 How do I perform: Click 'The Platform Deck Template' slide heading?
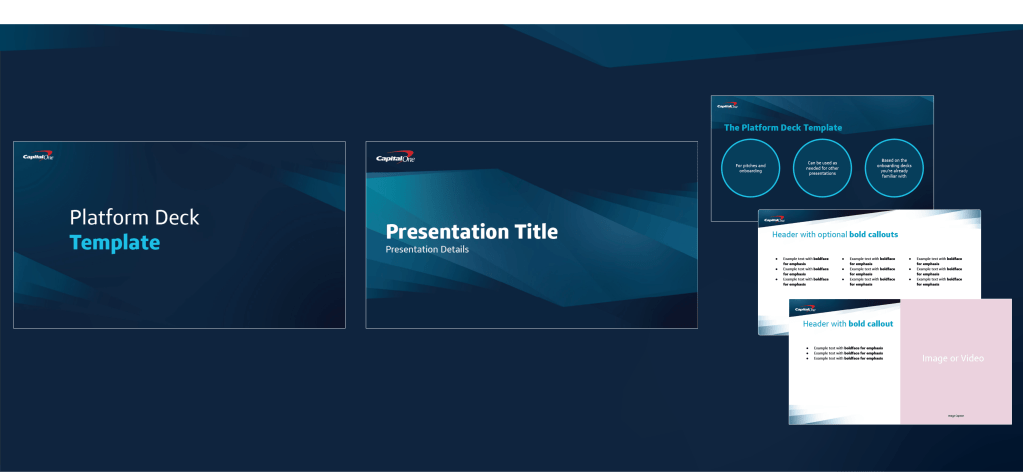(x=782, y=128)
